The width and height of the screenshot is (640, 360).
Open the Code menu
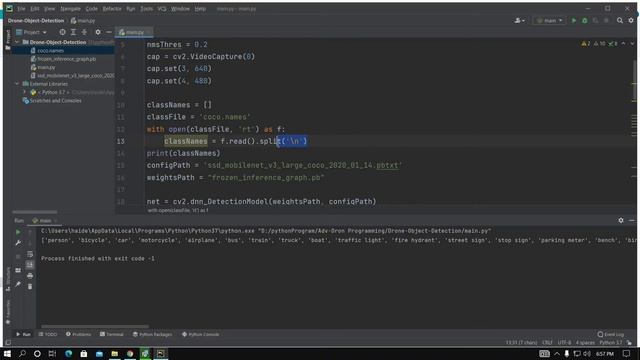(x=91, y=9)
